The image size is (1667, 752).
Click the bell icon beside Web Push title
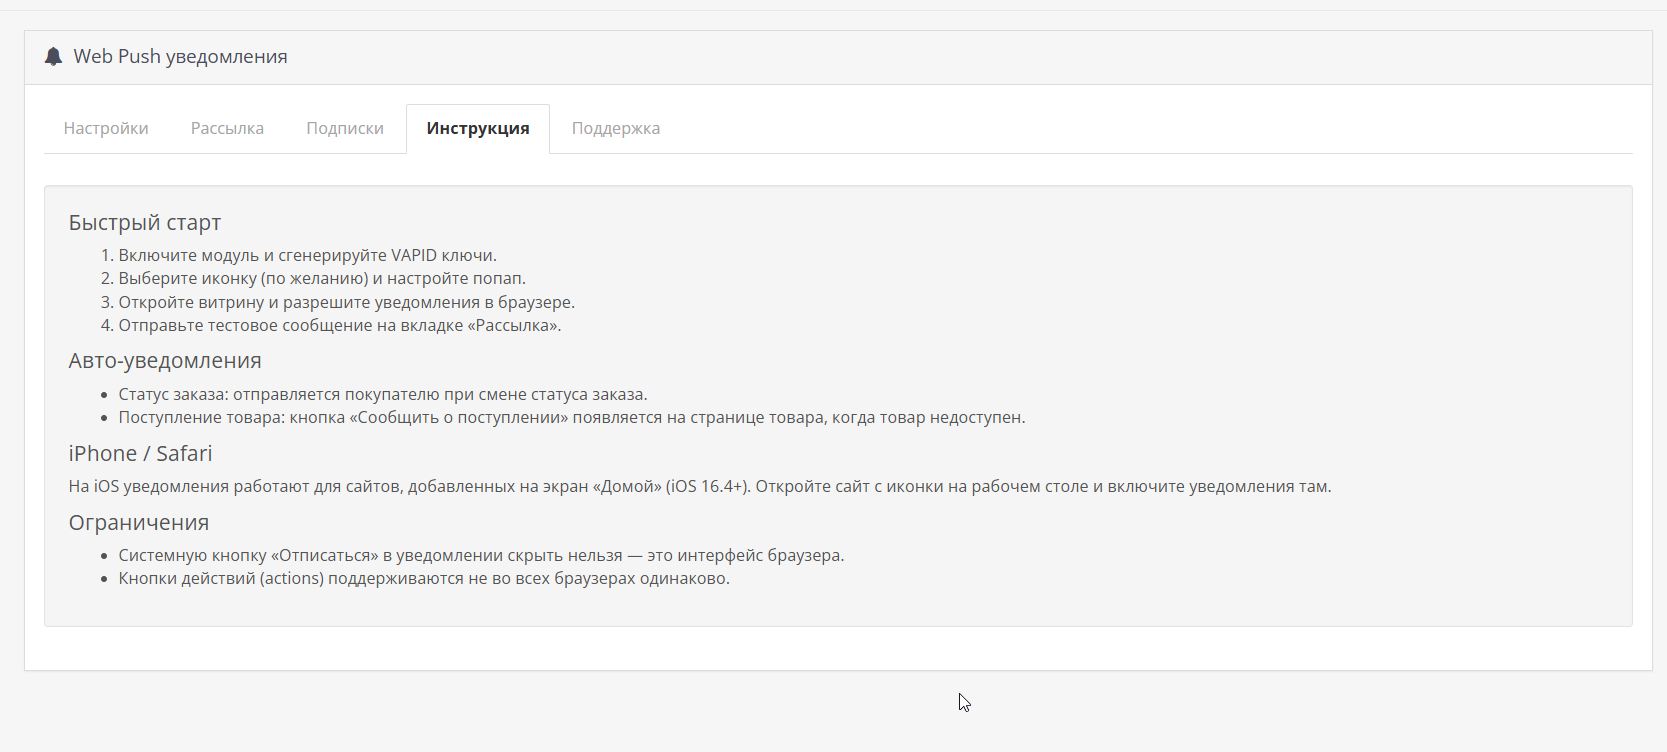tap(54, 57)
